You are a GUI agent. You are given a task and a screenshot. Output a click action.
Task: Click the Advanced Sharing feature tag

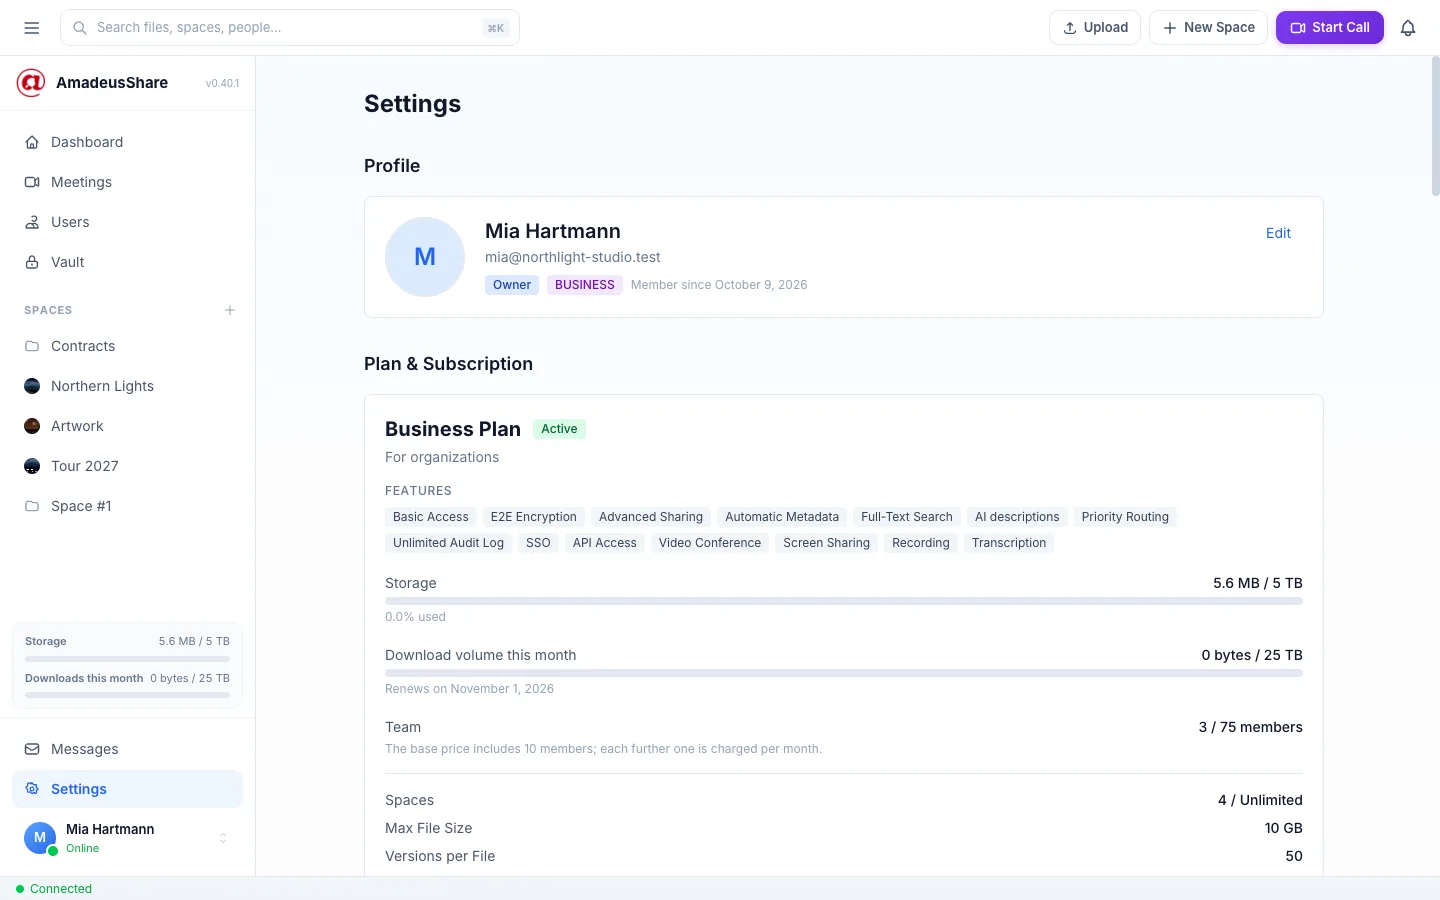click(x=651, y=517)
